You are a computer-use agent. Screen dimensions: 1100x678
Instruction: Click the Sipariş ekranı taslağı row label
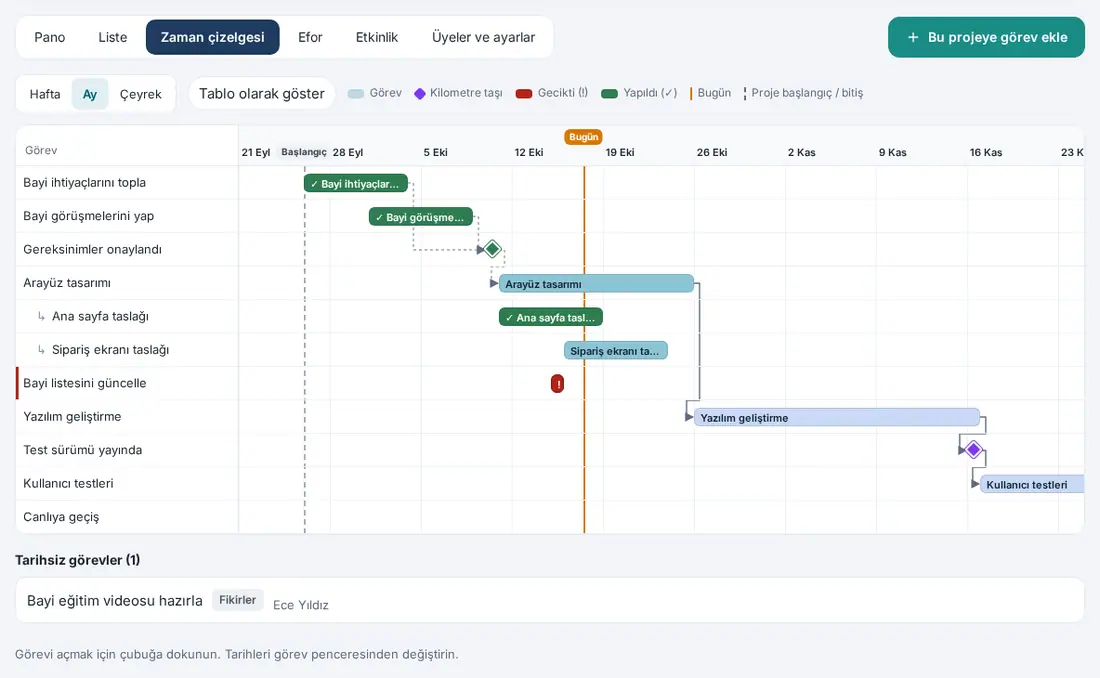(110, 350)
